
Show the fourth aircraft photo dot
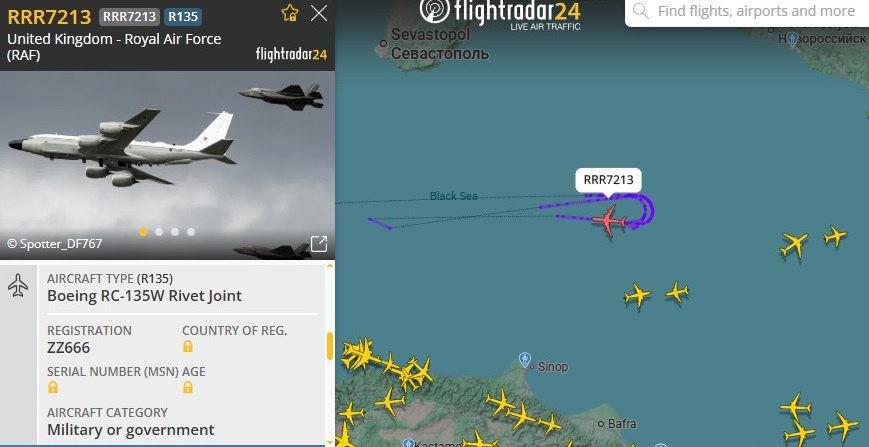click(x=191, y=232)
